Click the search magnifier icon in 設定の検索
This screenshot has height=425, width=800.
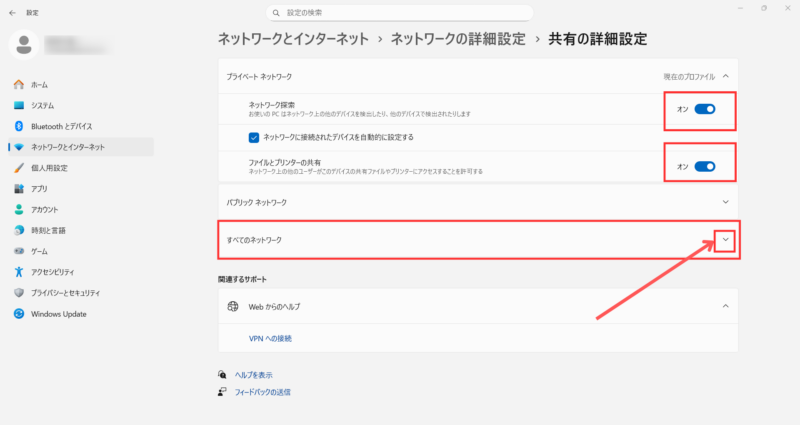pos(276,12)
